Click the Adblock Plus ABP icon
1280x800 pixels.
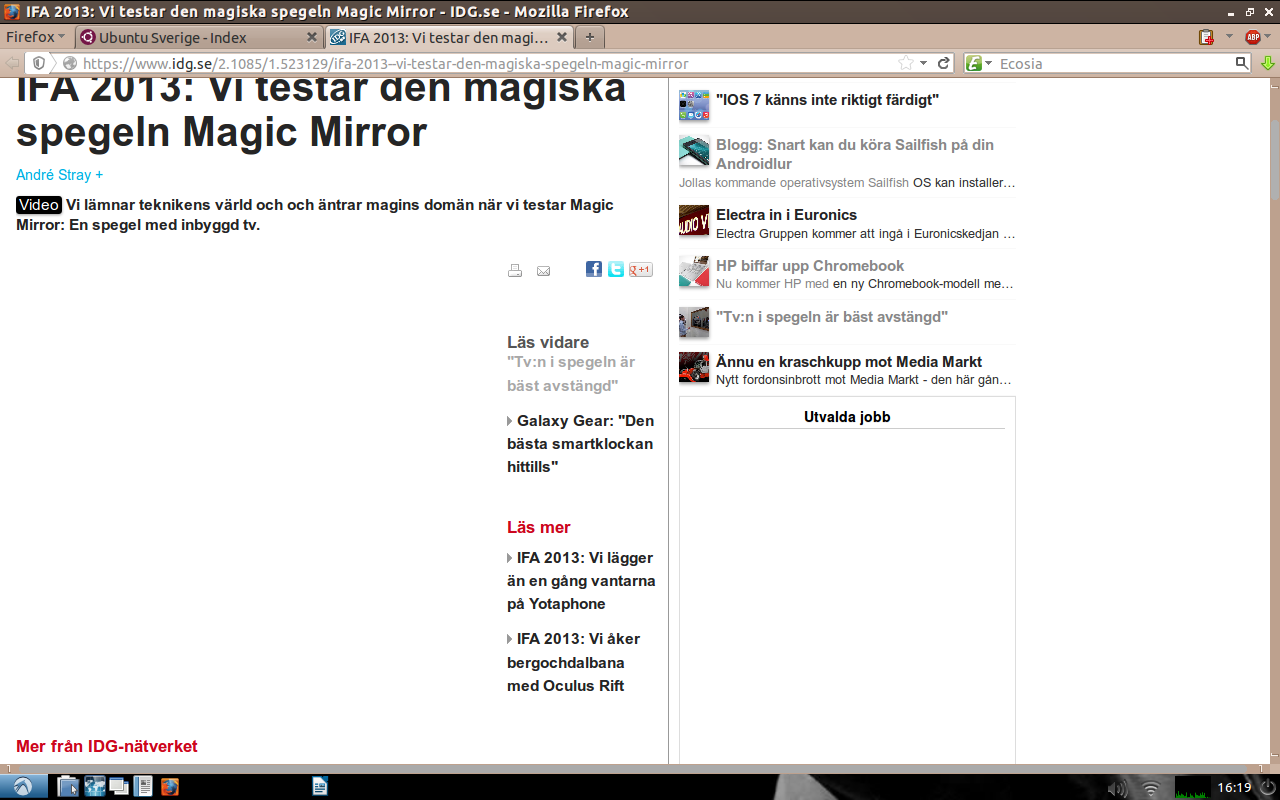[1252, 37]
